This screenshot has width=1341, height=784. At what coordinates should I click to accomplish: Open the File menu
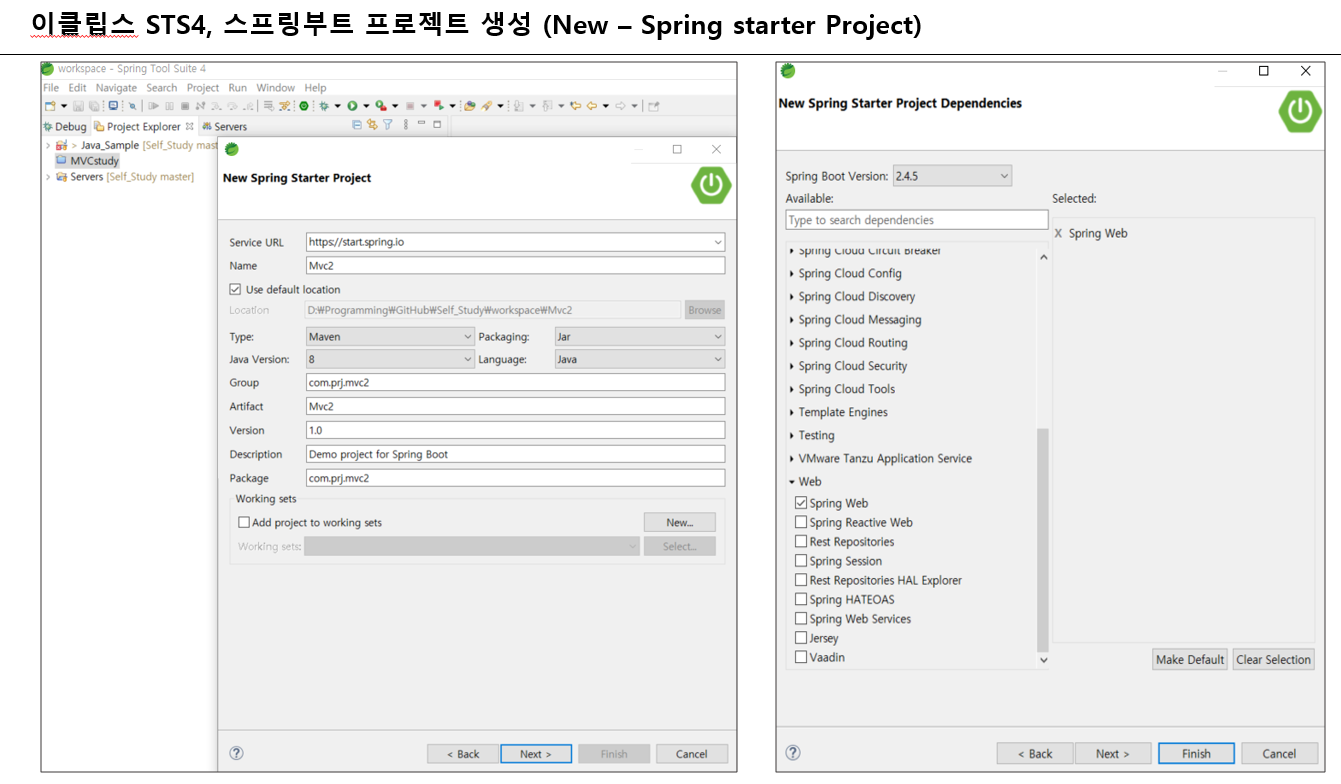tap(51, 88)
